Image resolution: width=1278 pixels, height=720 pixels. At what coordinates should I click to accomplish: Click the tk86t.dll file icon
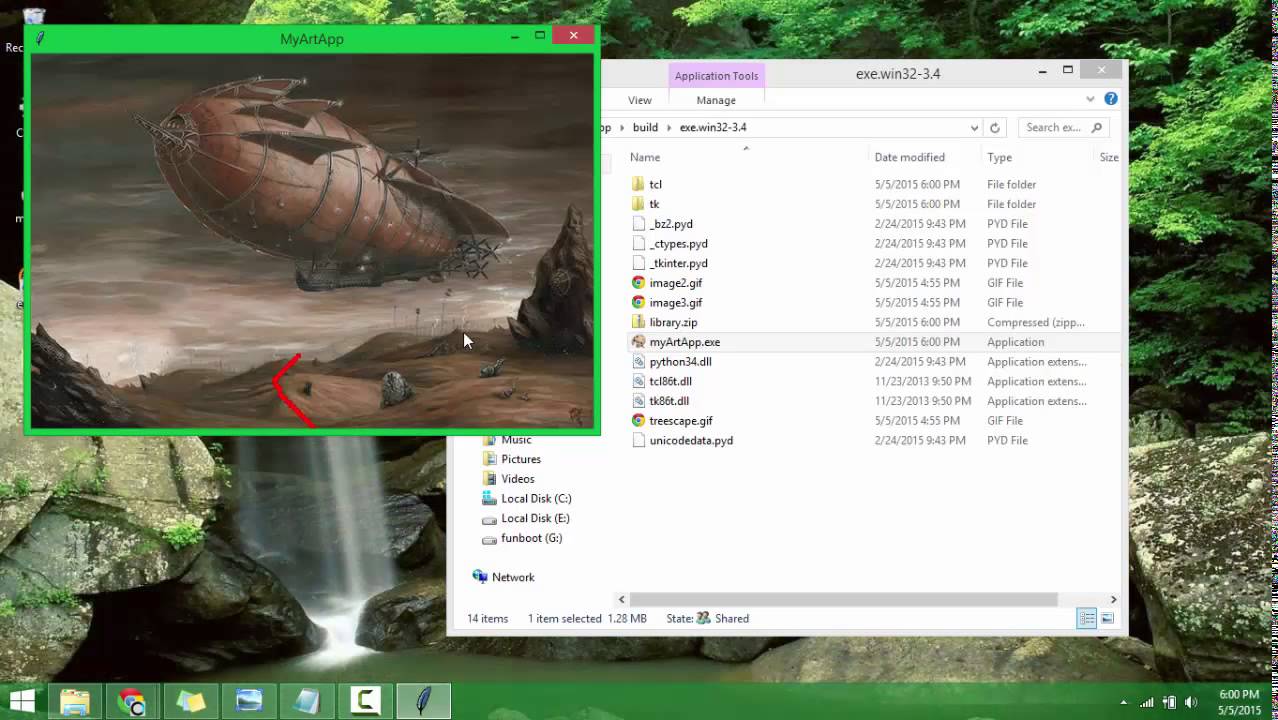click(638, 401)
